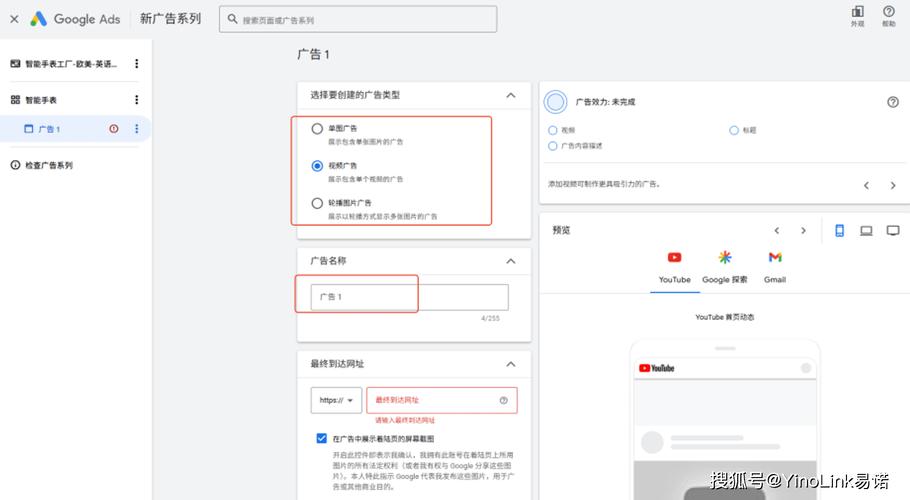This screenshot has height=500, width=910.
Task: Switch preview to the desktop monitor device
Action: tap(893, 231)
